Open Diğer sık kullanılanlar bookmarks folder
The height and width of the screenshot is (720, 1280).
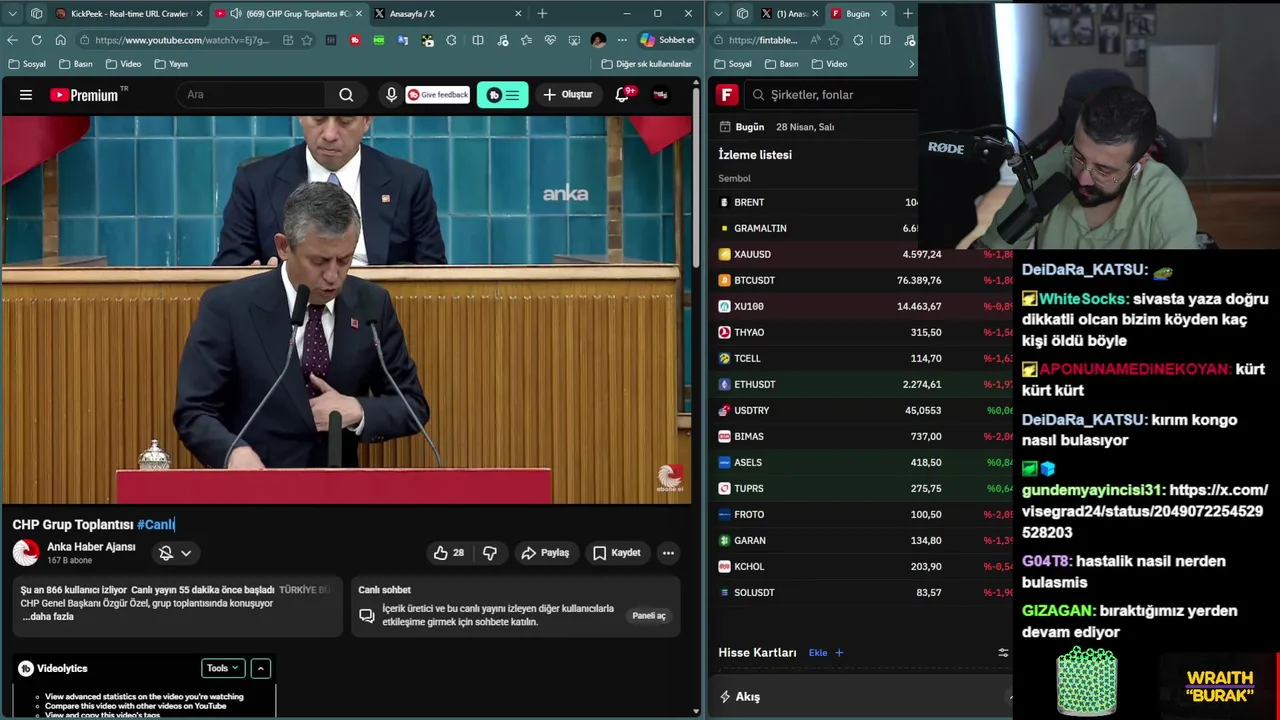point(646,64)
